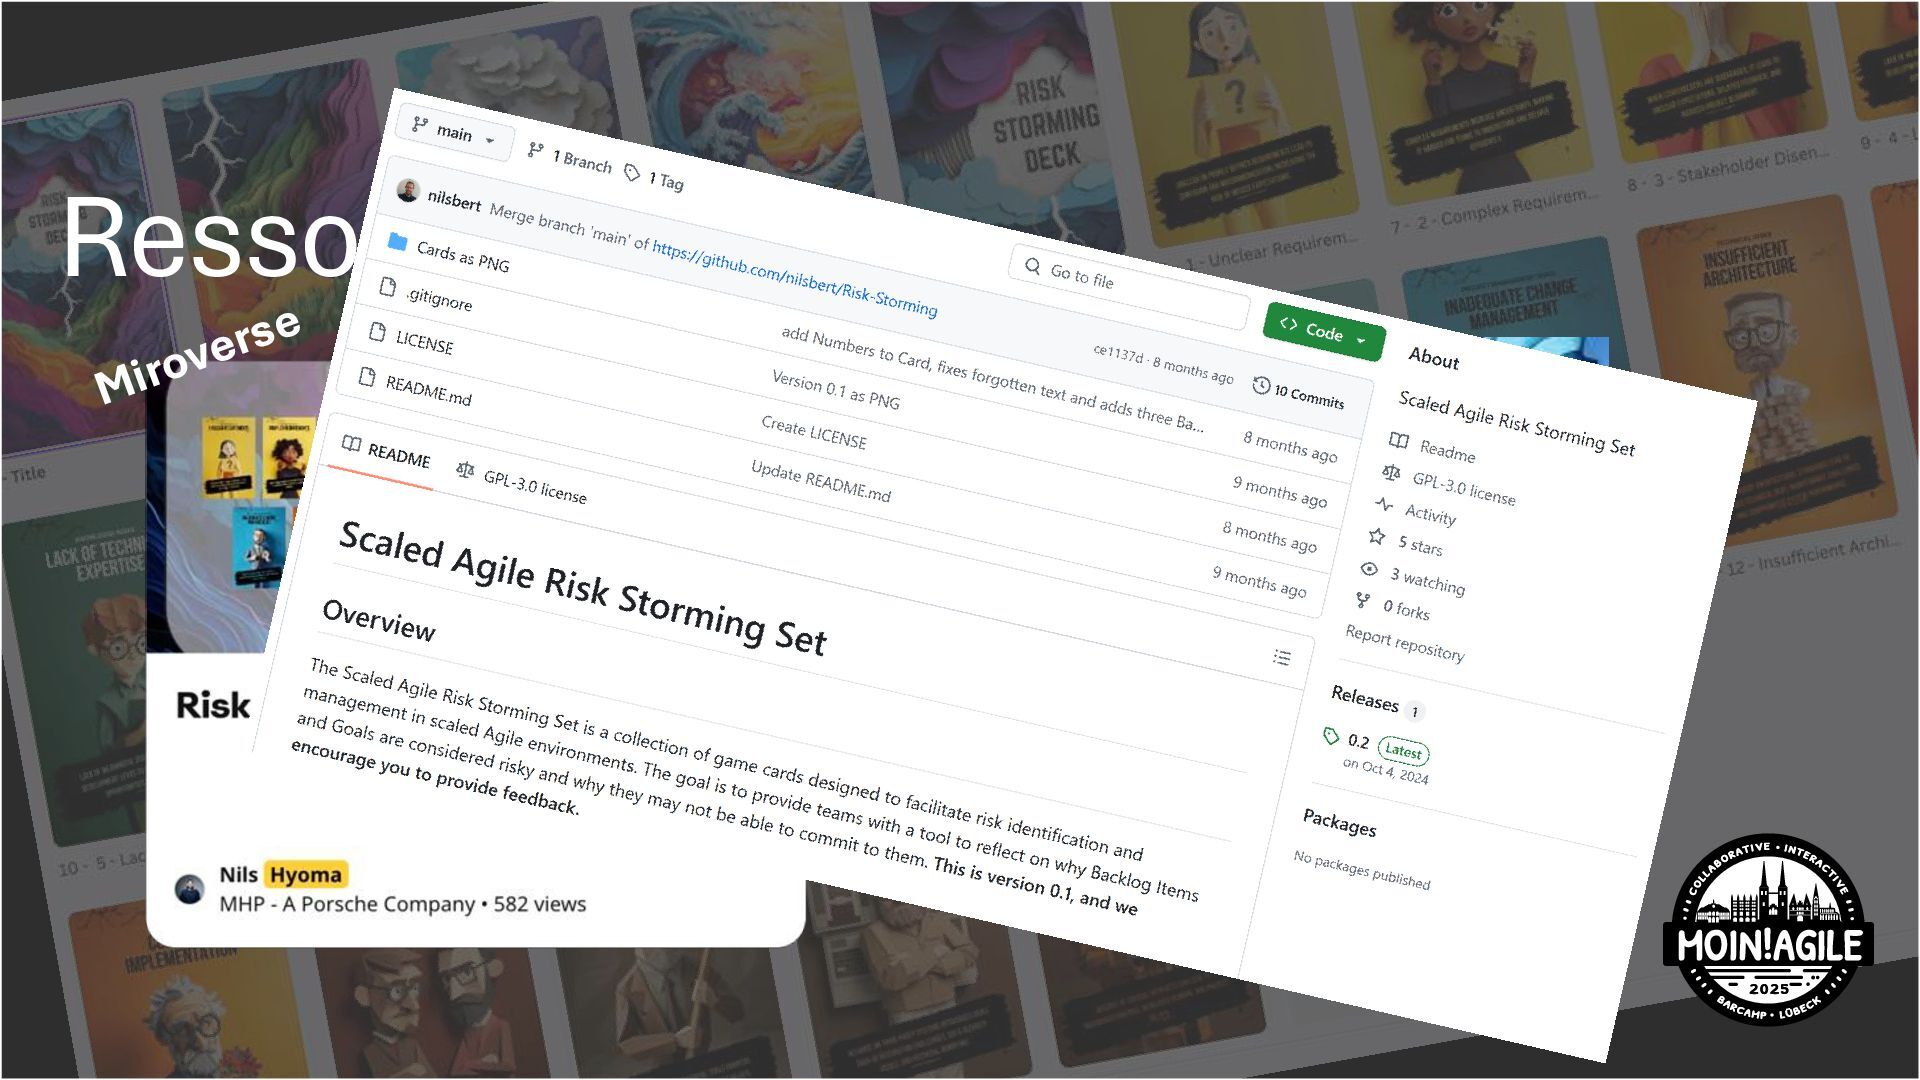The height and width of the screenshot is (1080, 1920).
Task: Click the file icon beside LICENSE
Action: coord(377,332)
